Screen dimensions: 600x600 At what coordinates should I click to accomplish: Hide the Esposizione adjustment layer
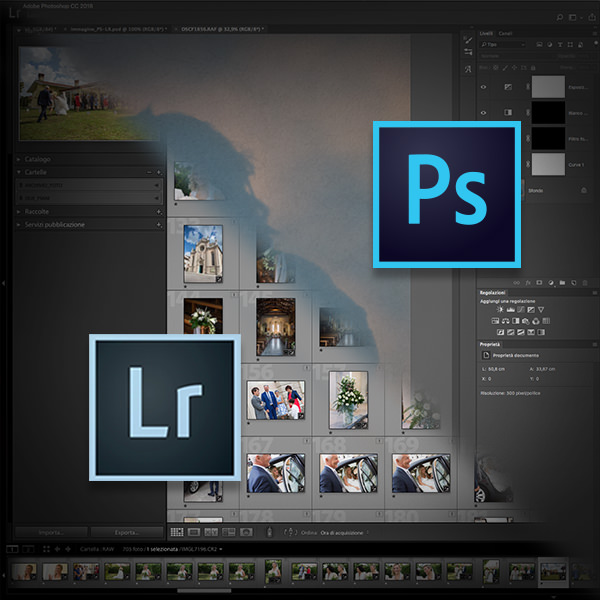pyautogui.click(x=483, y=87)
